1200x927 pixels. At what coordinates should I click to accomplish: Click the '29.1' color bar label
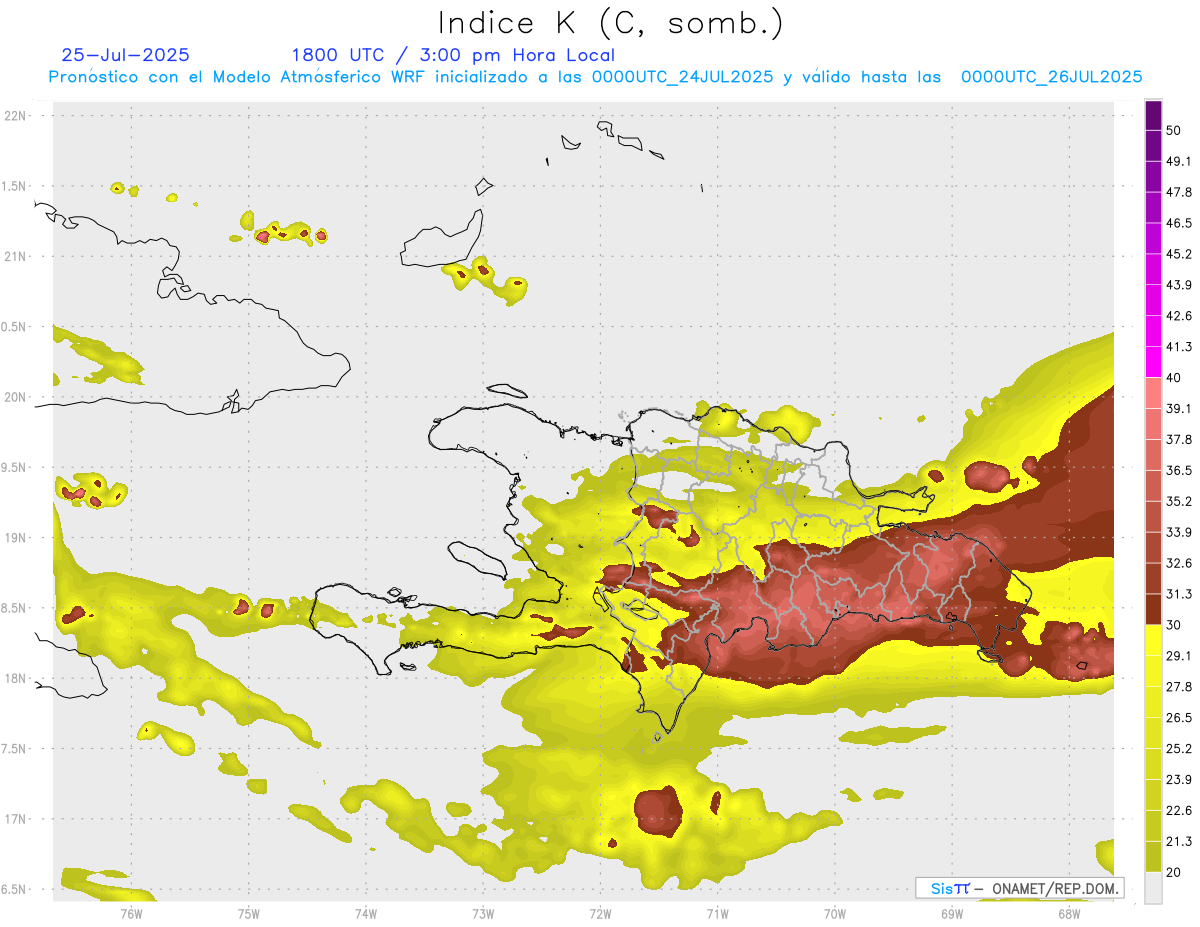tap(1178, 656)
